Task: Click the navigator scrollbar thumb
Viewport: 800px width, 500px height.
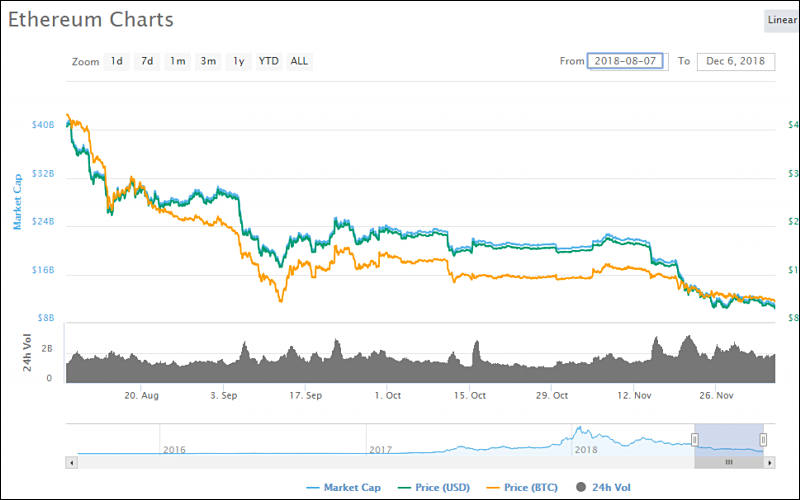Action: point(729,463)
